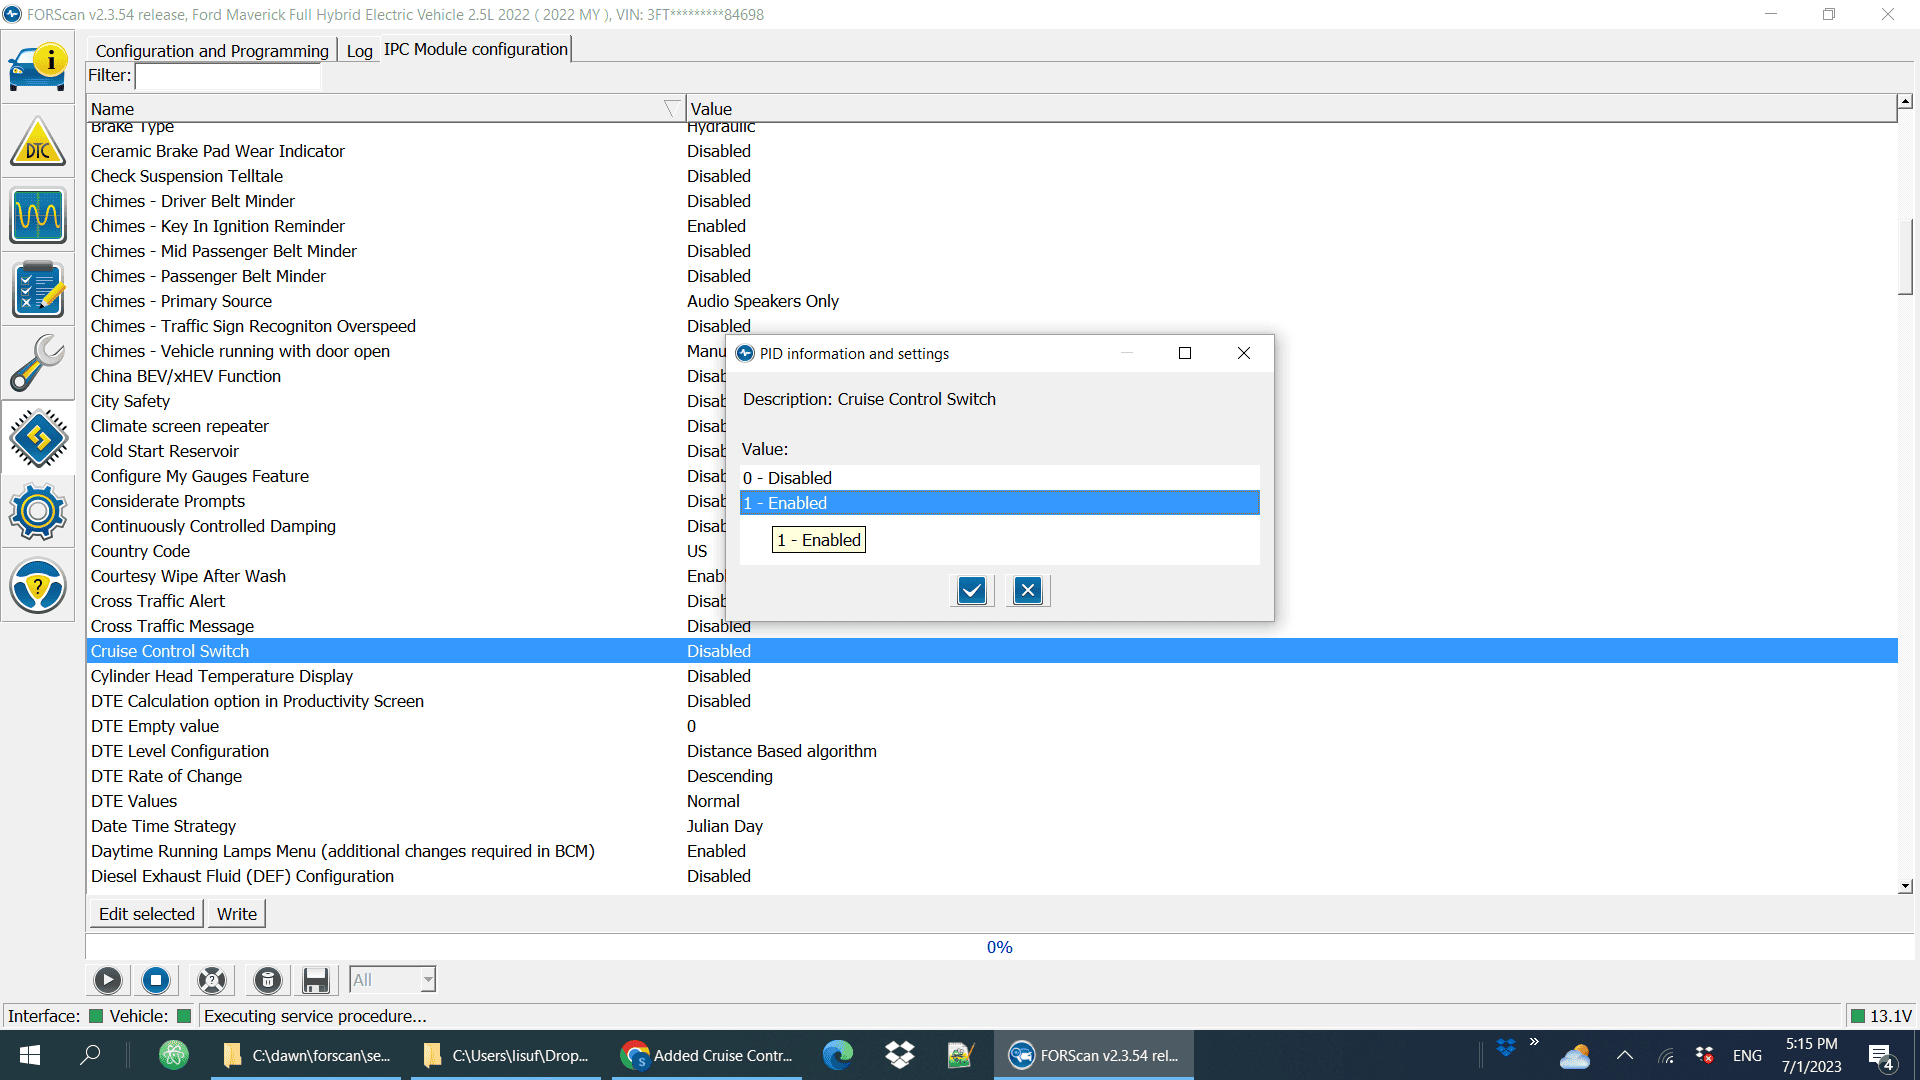Click the Edit selected button
This screenshot has width=1920, height=1080.
tap(147, 914)
